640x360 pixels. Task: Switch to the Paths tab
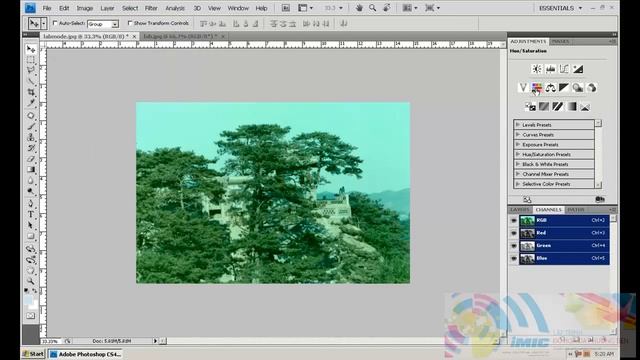[x=576, y=210]
